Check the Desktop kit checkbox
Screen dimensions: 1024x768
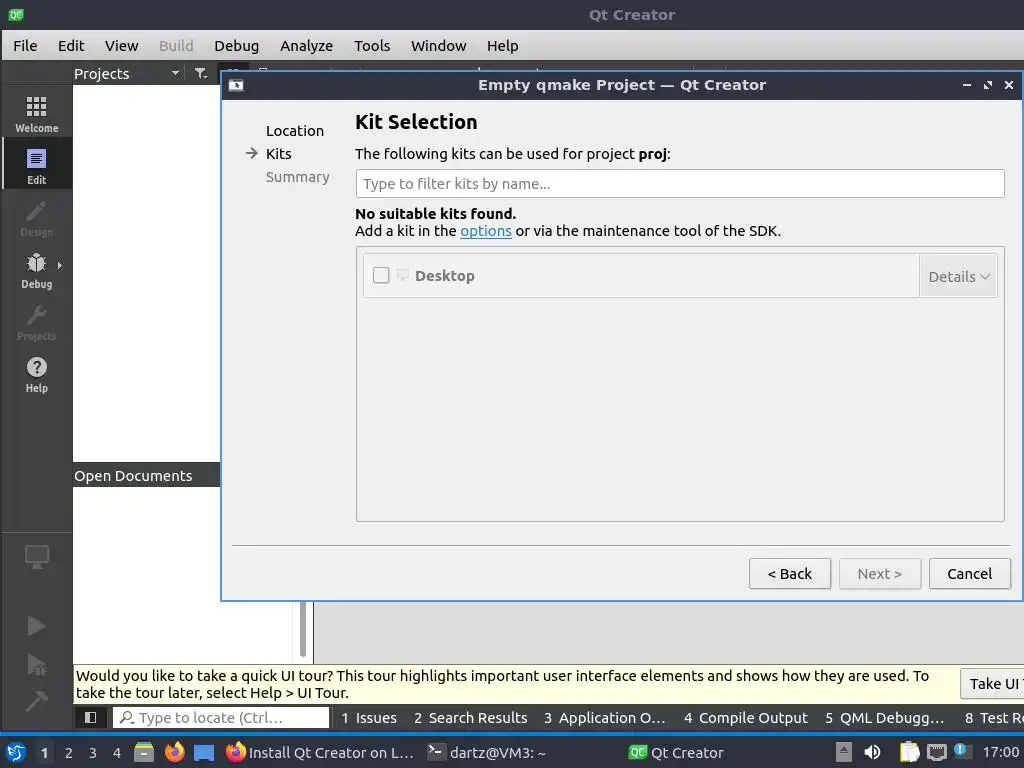(381, 276)
